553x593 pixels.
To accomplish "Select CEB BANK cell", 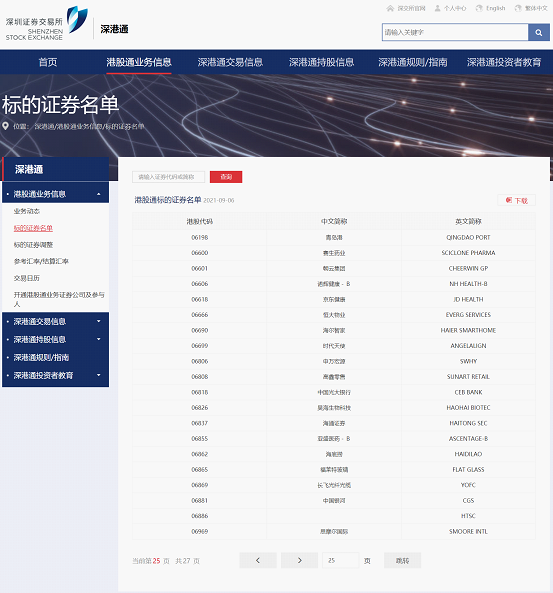I will (x=468, y=392).
